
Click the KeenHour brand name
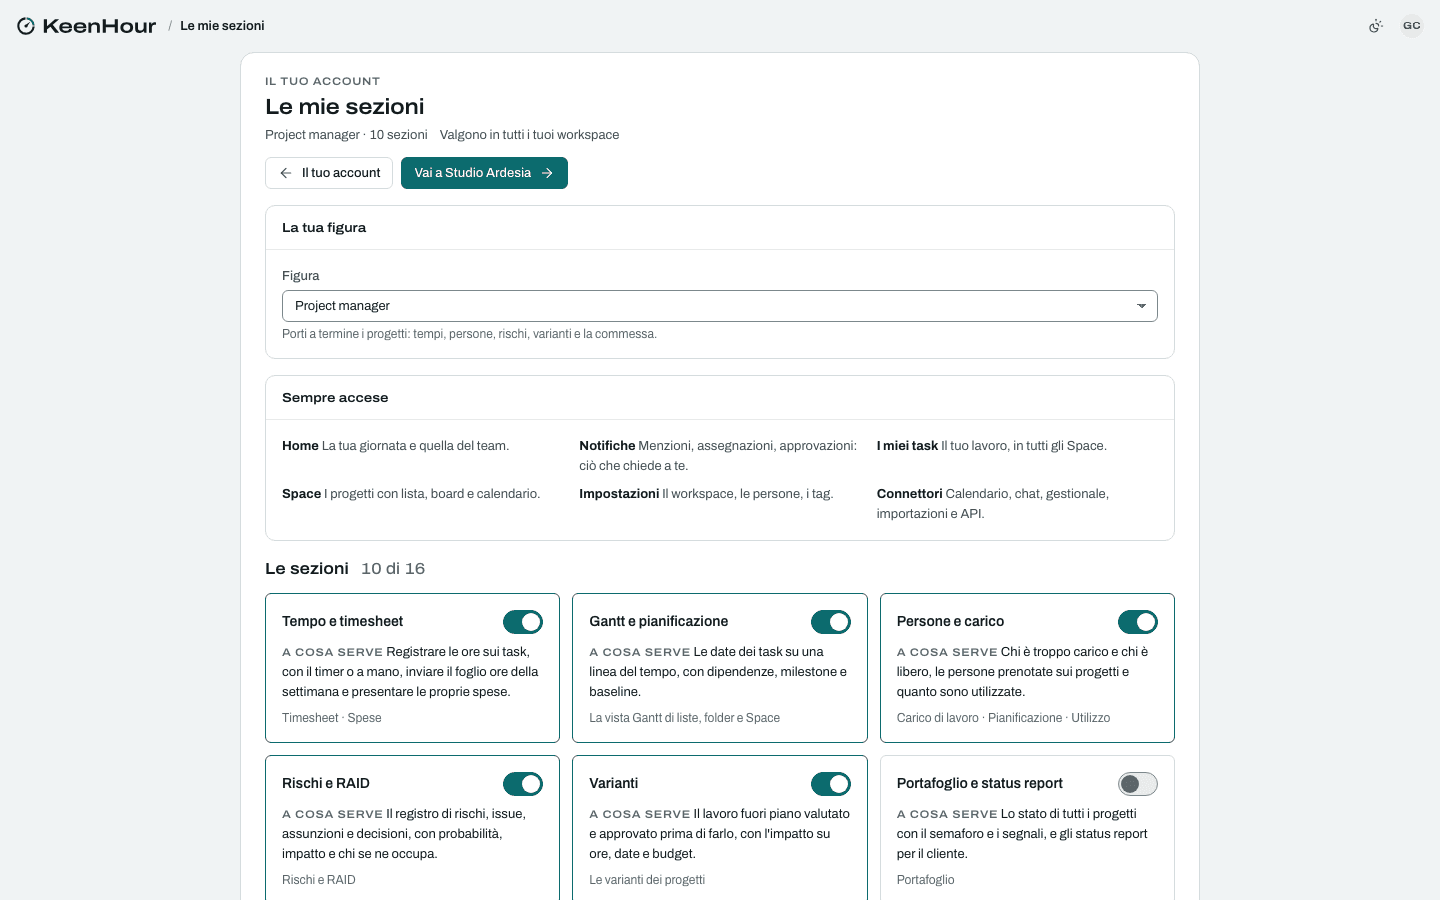pos(99,26)
